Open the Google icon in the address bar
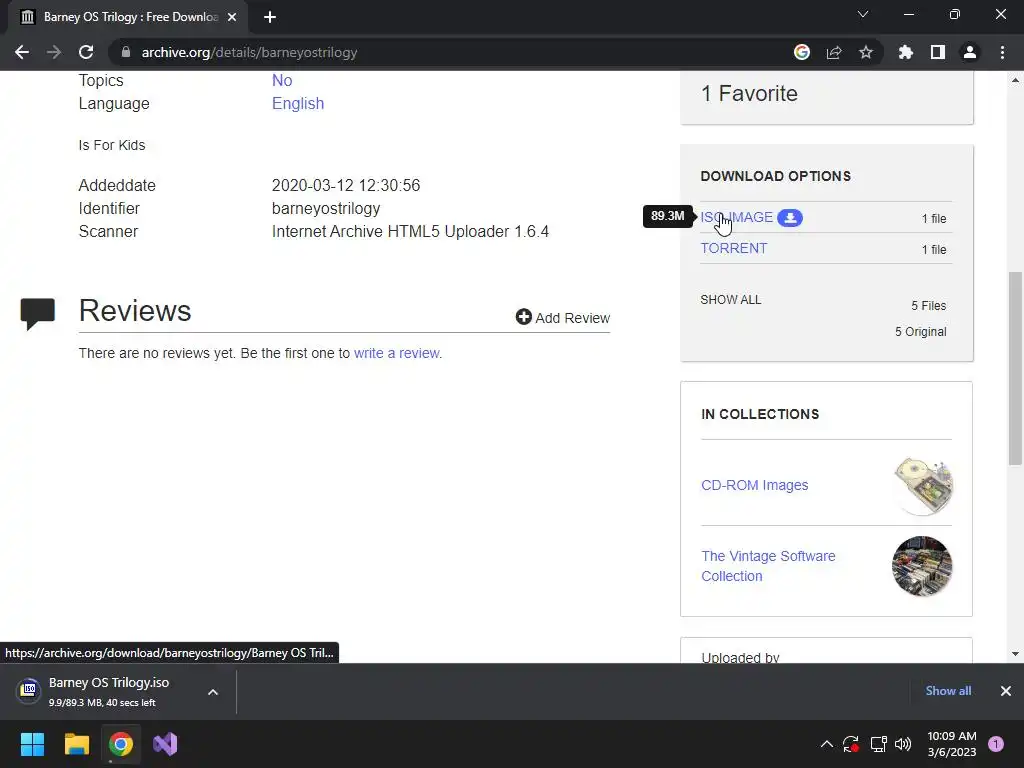 click(802, 52)
